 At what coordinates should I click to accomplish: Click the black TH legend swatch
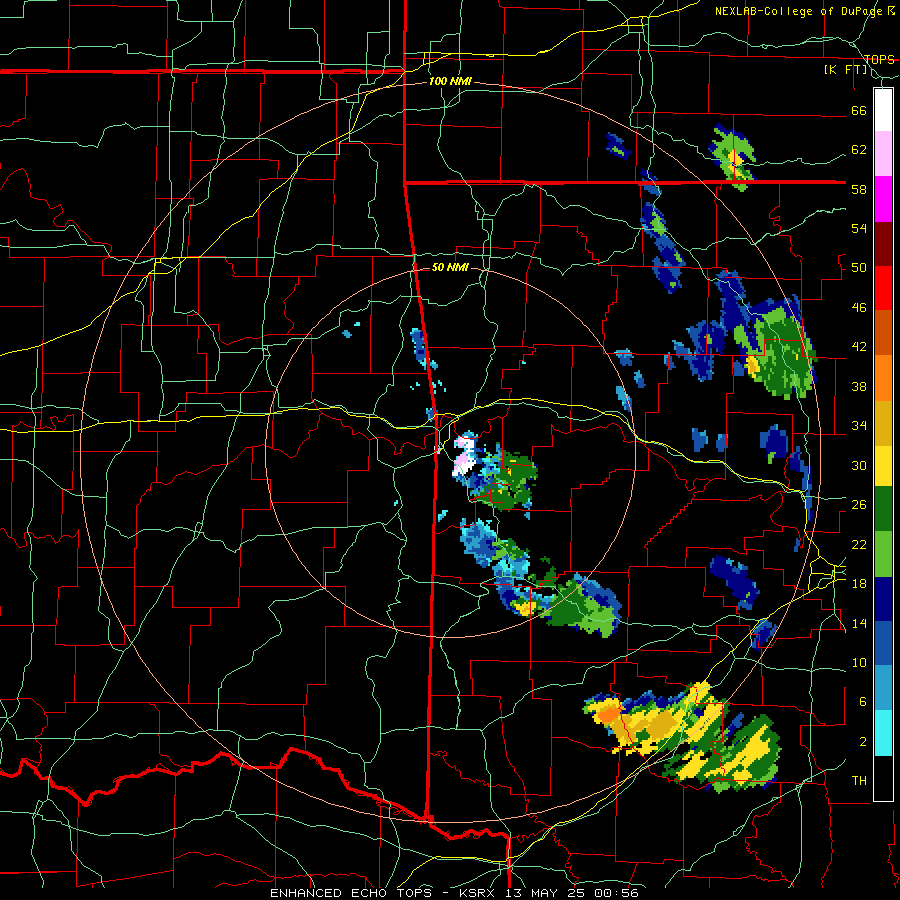tap(883, 778)
